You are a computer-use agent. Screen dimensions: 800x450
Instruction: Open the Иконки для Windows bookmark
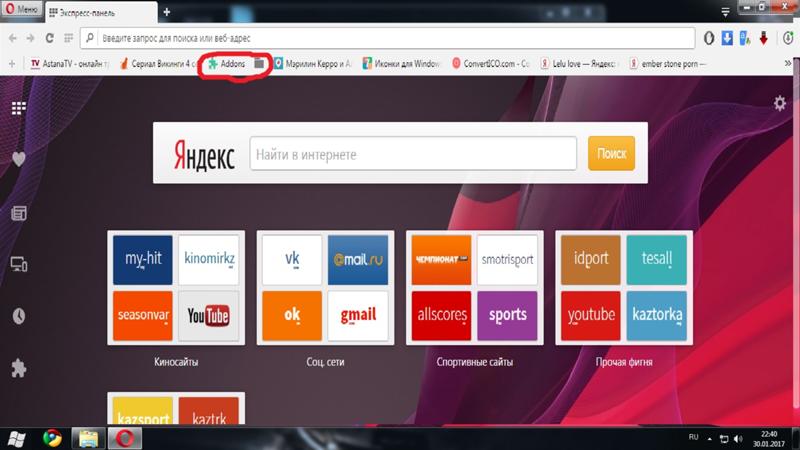(402, 64)
